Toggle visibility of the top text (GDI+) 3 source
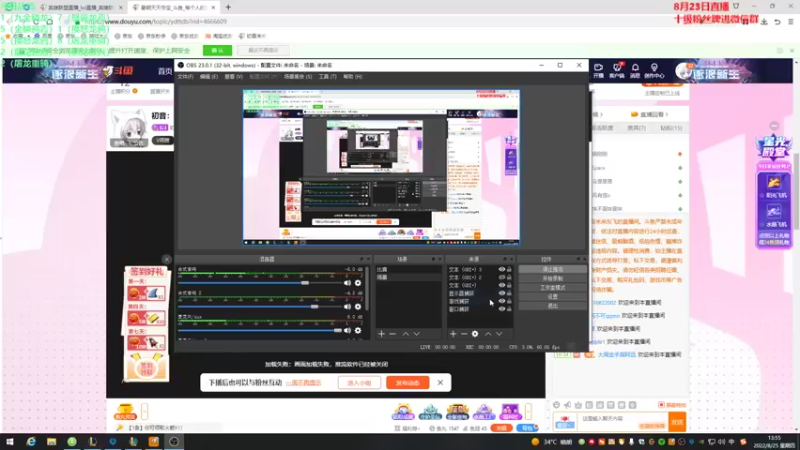 tap(502, 269)
